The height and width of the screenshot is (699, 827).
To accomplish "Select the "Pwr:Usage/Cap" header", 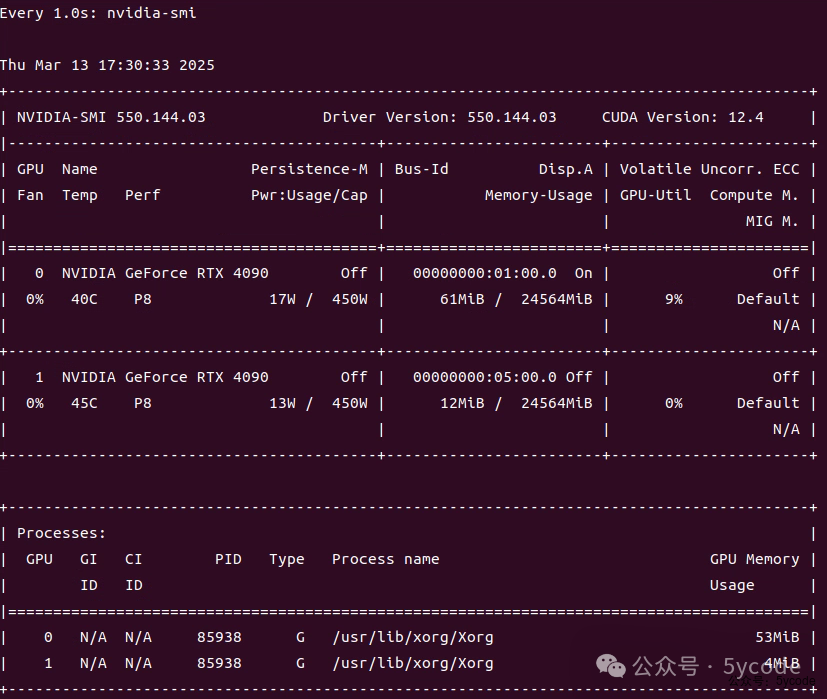I will [x=309, y=195].
